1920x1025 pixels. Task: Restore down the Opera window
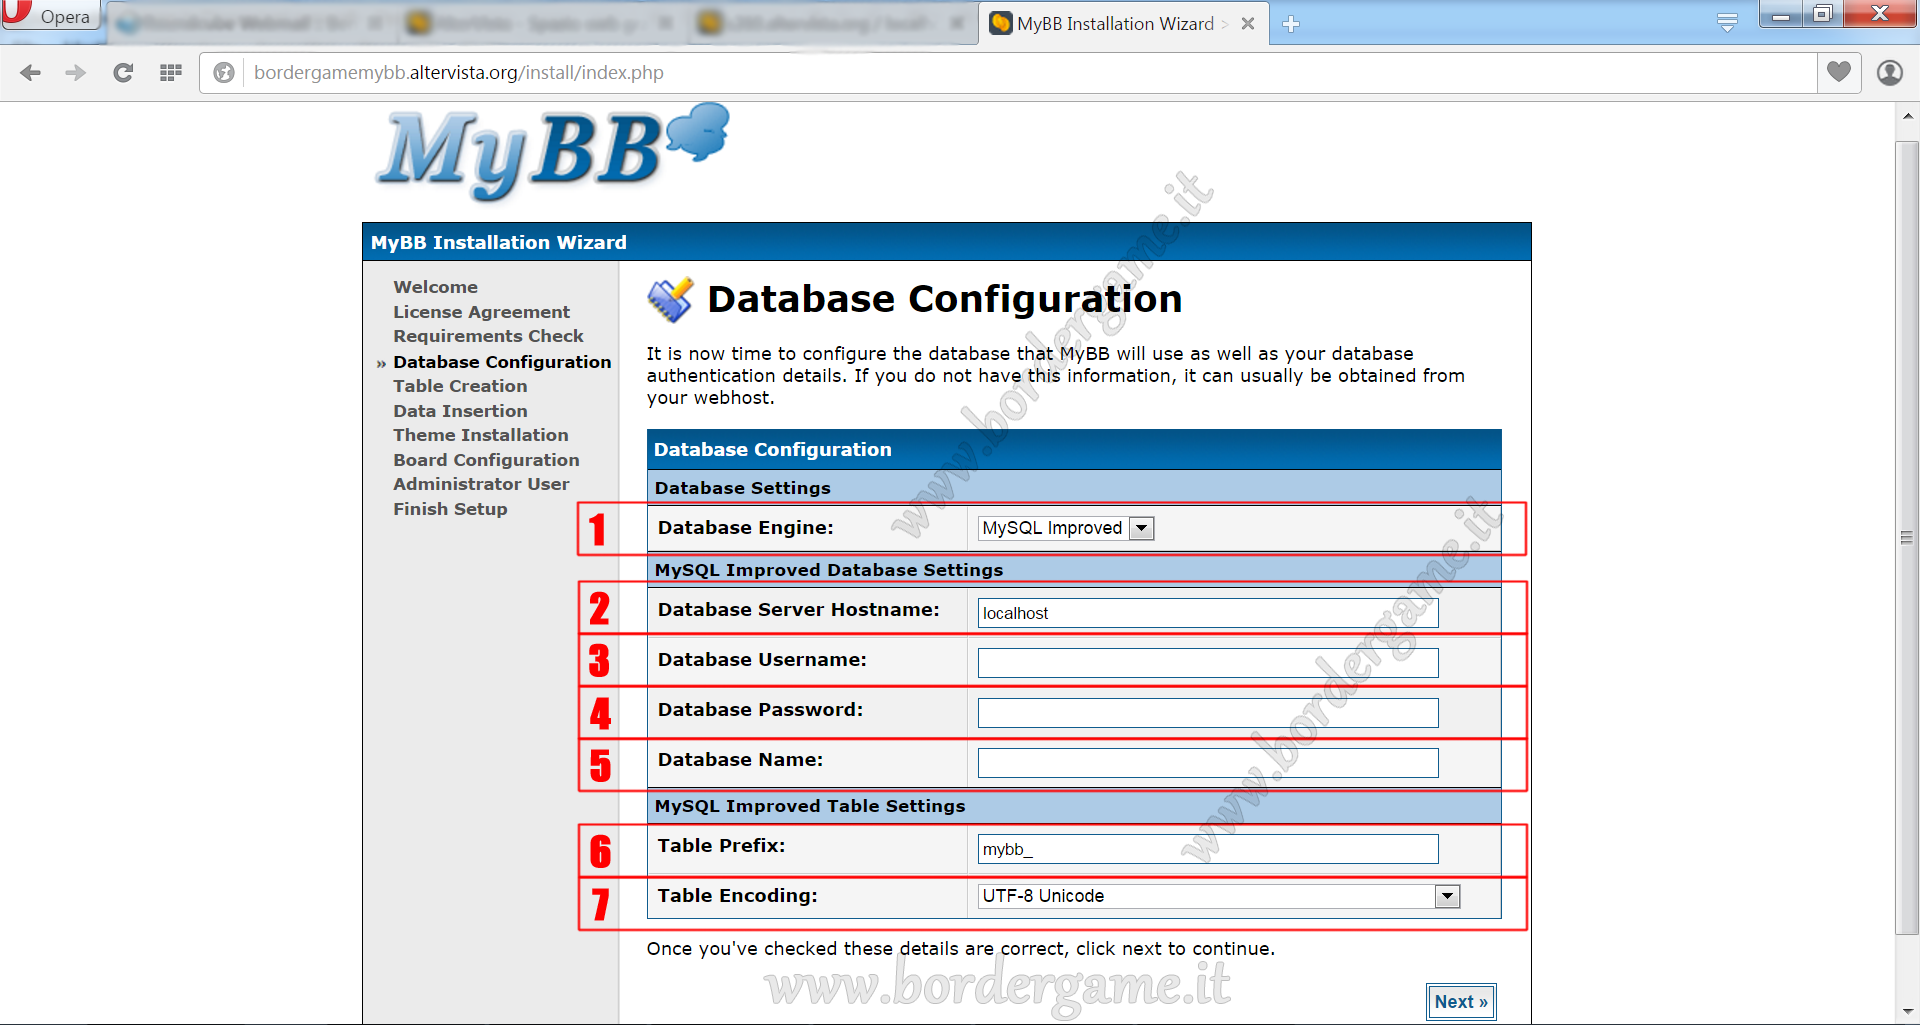point(1823,14)
